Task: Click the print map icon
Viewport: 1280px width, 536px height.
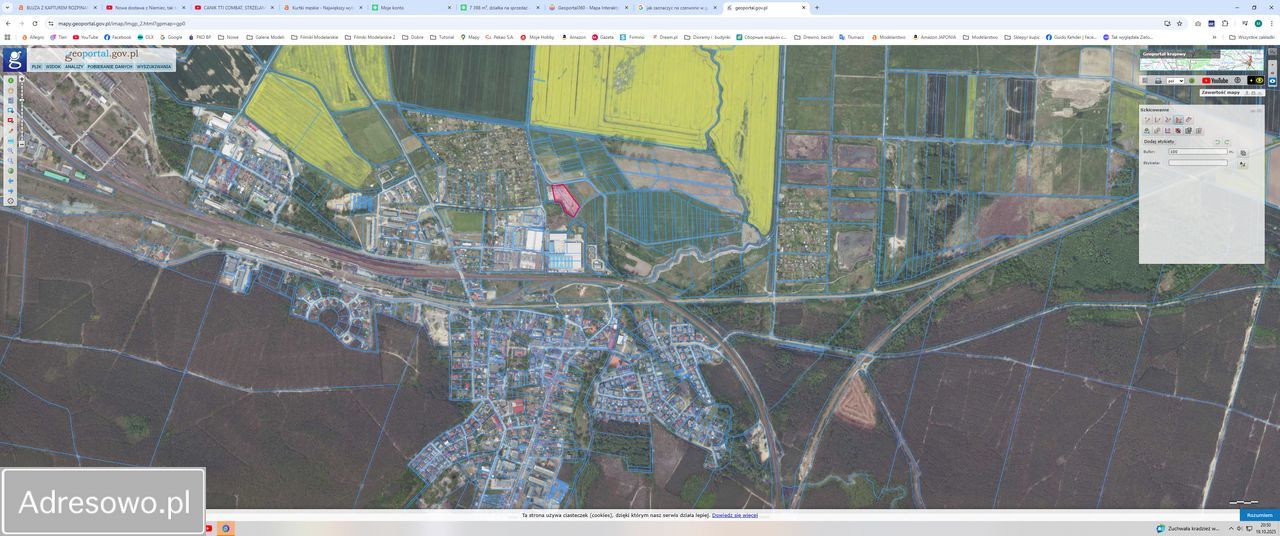Action: [1158, 81]
